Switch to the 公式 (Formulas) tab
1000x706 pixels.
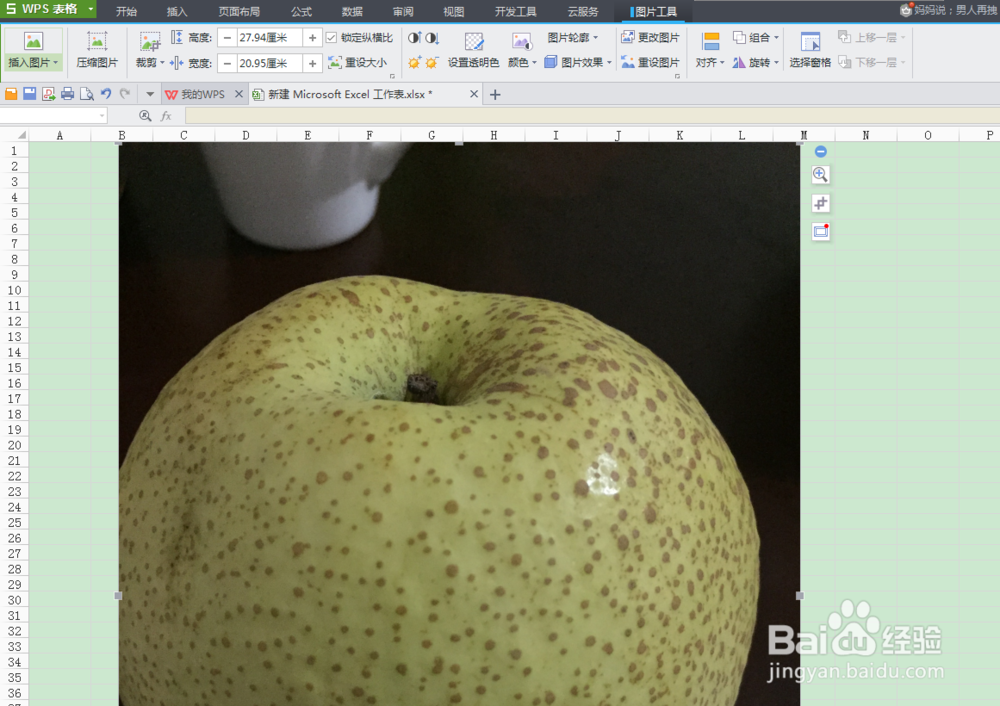click(x=301, y=11)
